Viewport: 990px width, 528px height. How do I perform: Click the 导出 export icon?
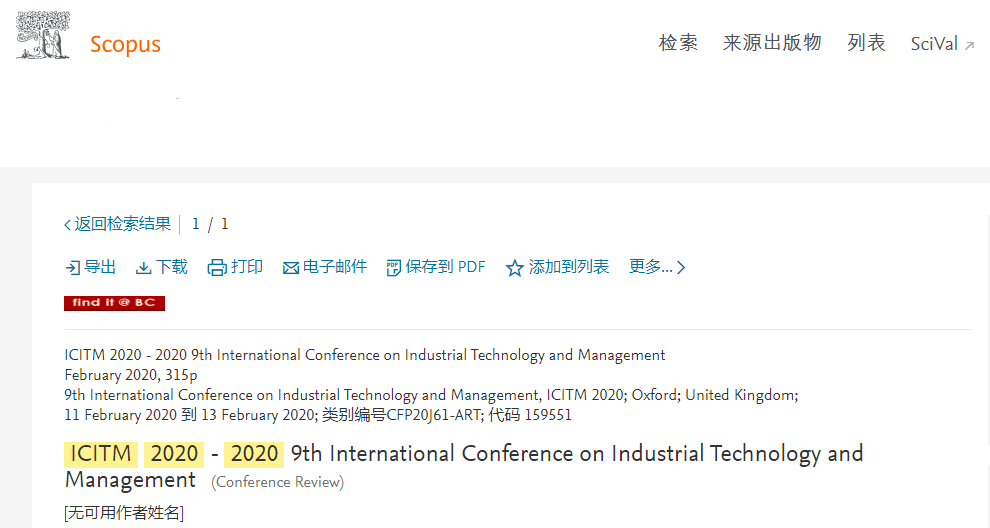click(x=73, y=268)
